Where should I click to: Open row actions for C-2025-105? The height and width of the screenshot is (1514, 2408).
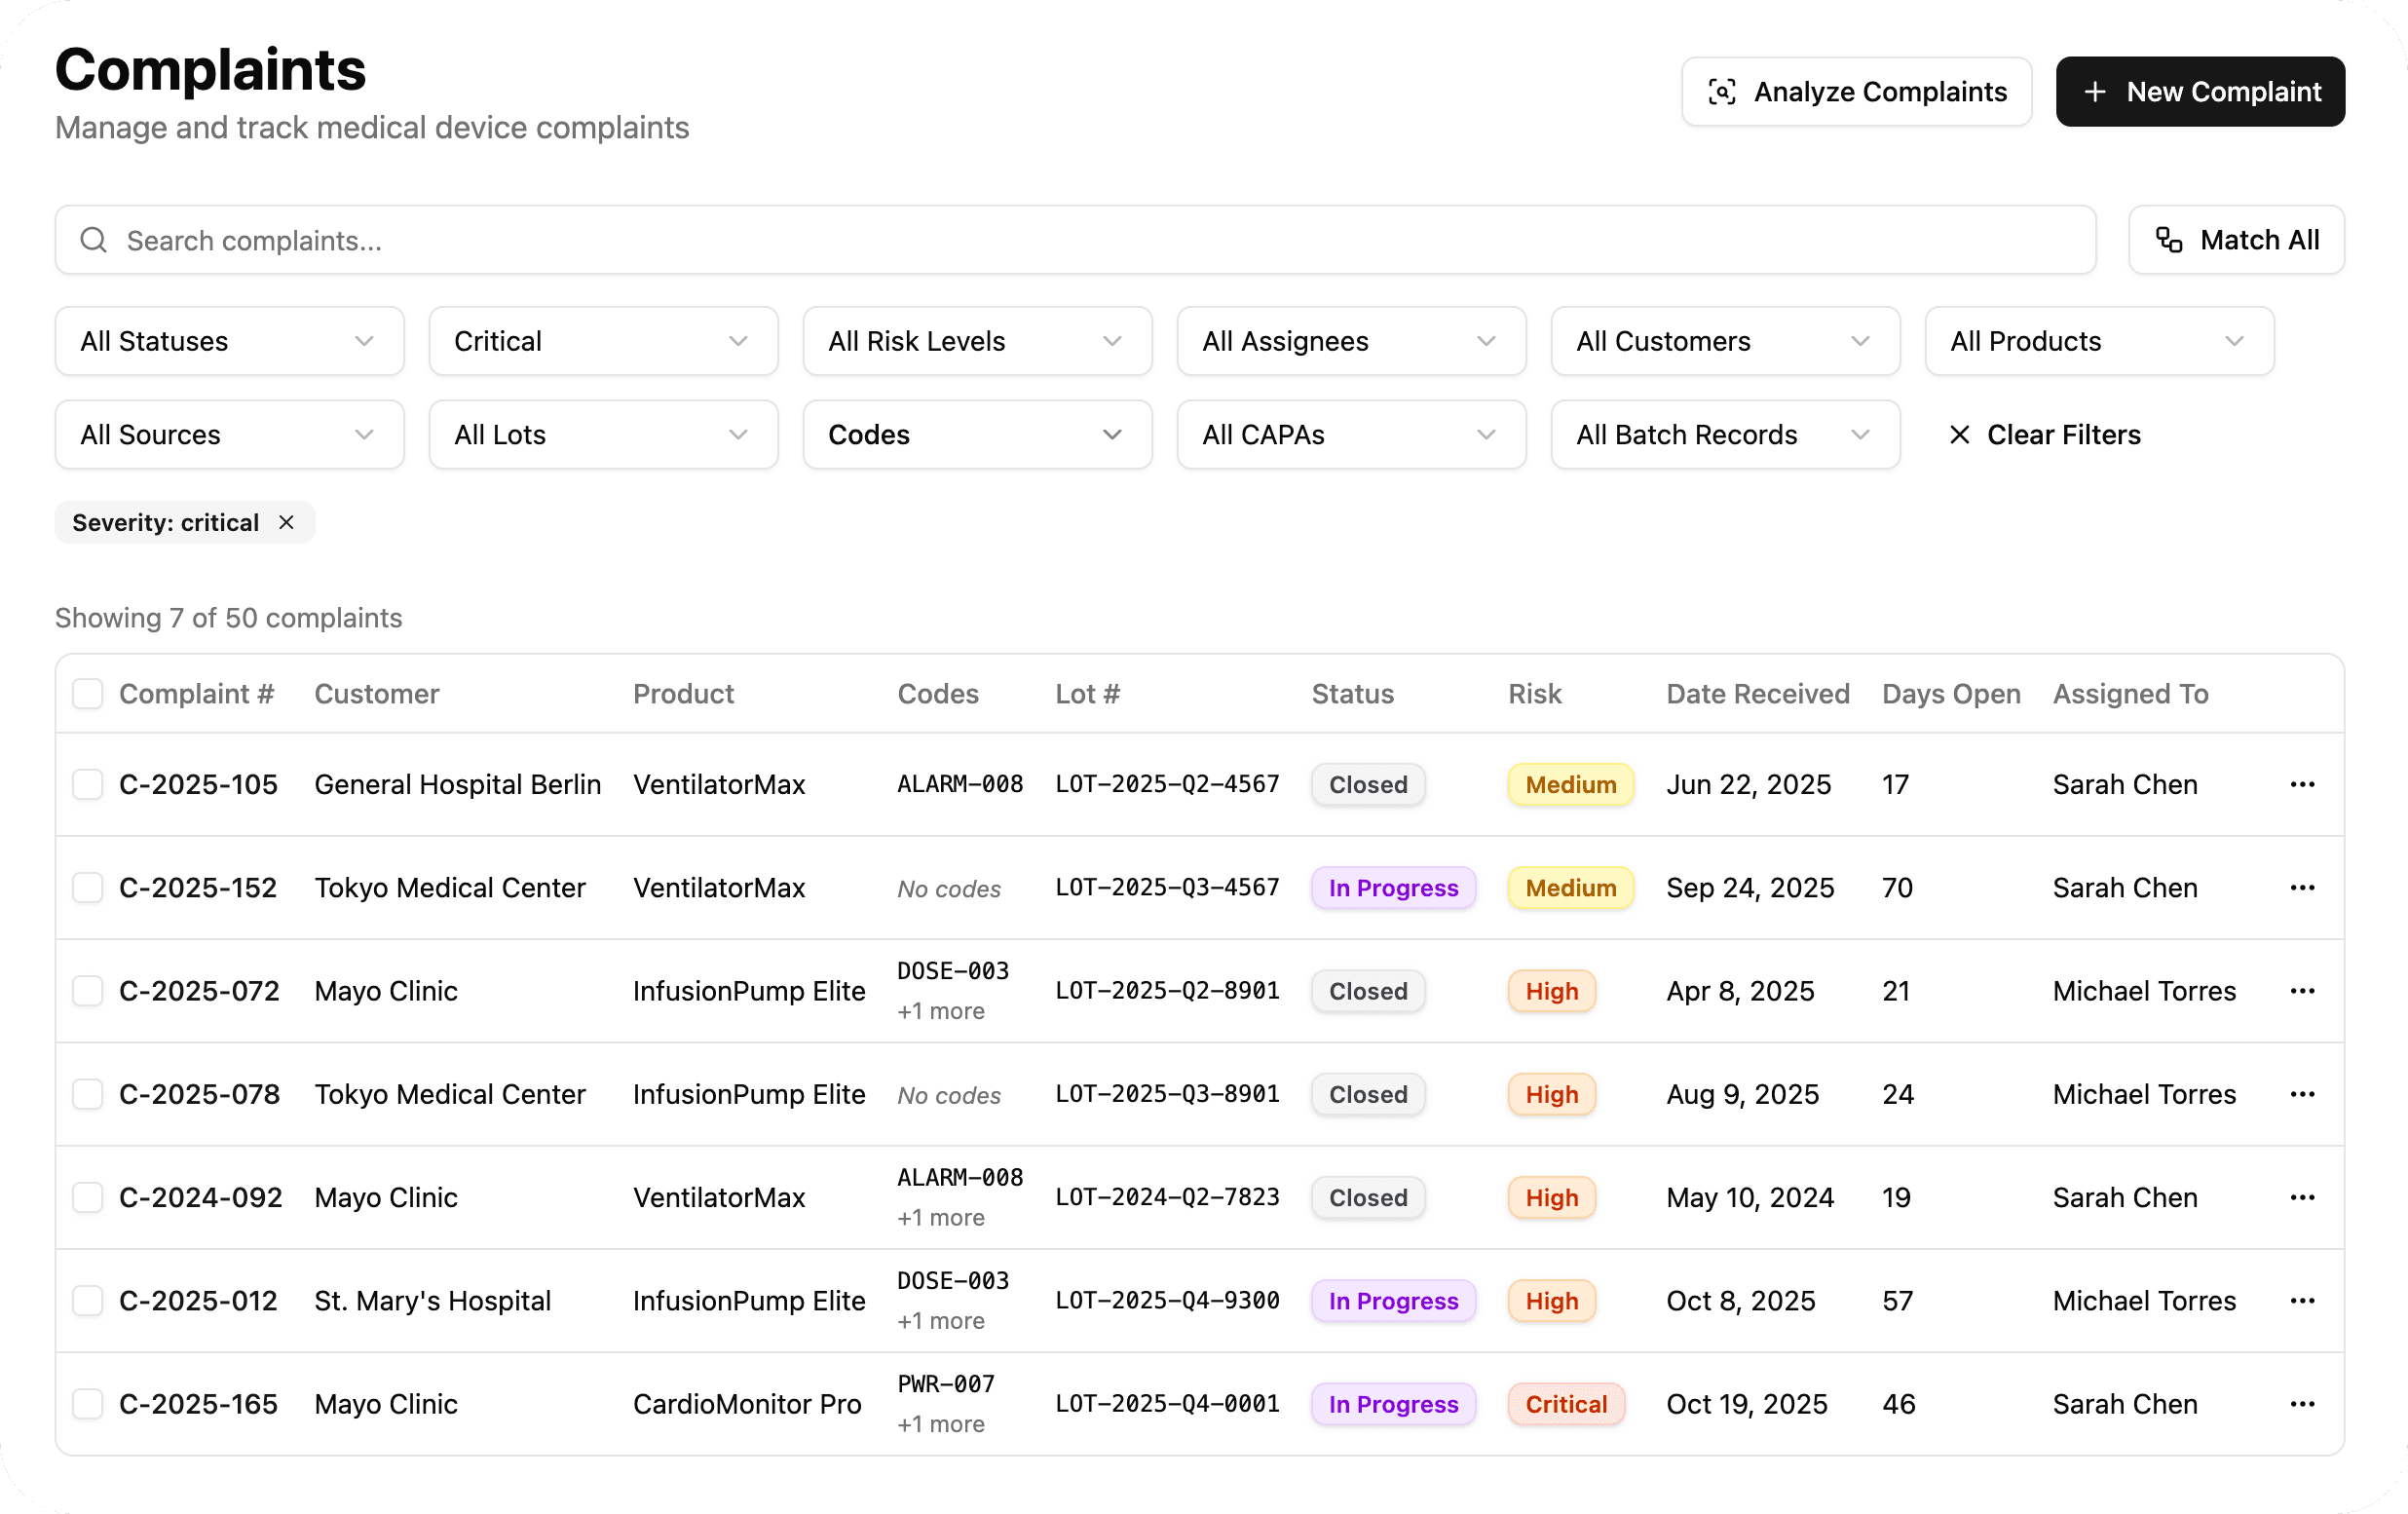pos(2302,785)
